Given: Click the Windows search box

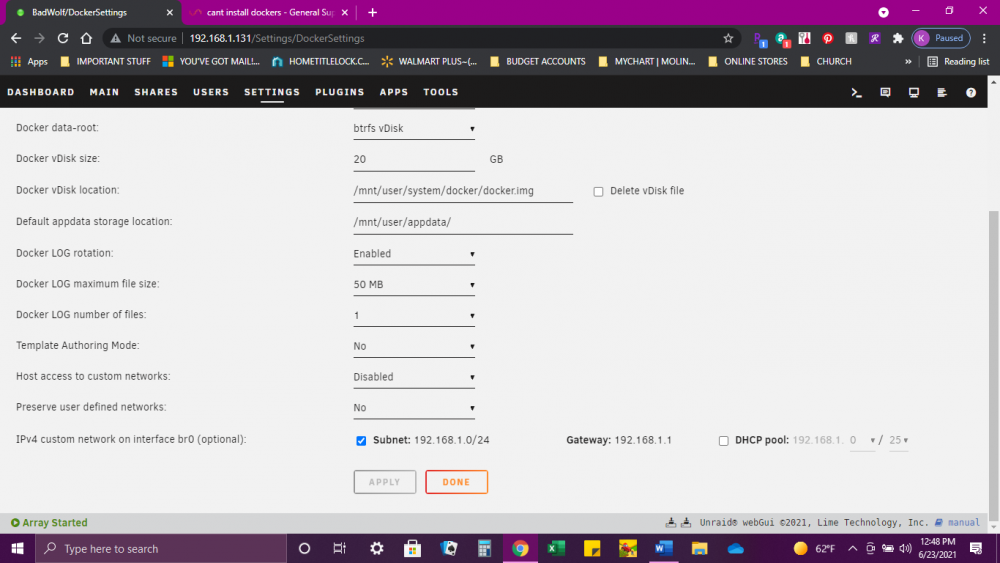Looking at the screenshot, I should (x=161, y=548).
